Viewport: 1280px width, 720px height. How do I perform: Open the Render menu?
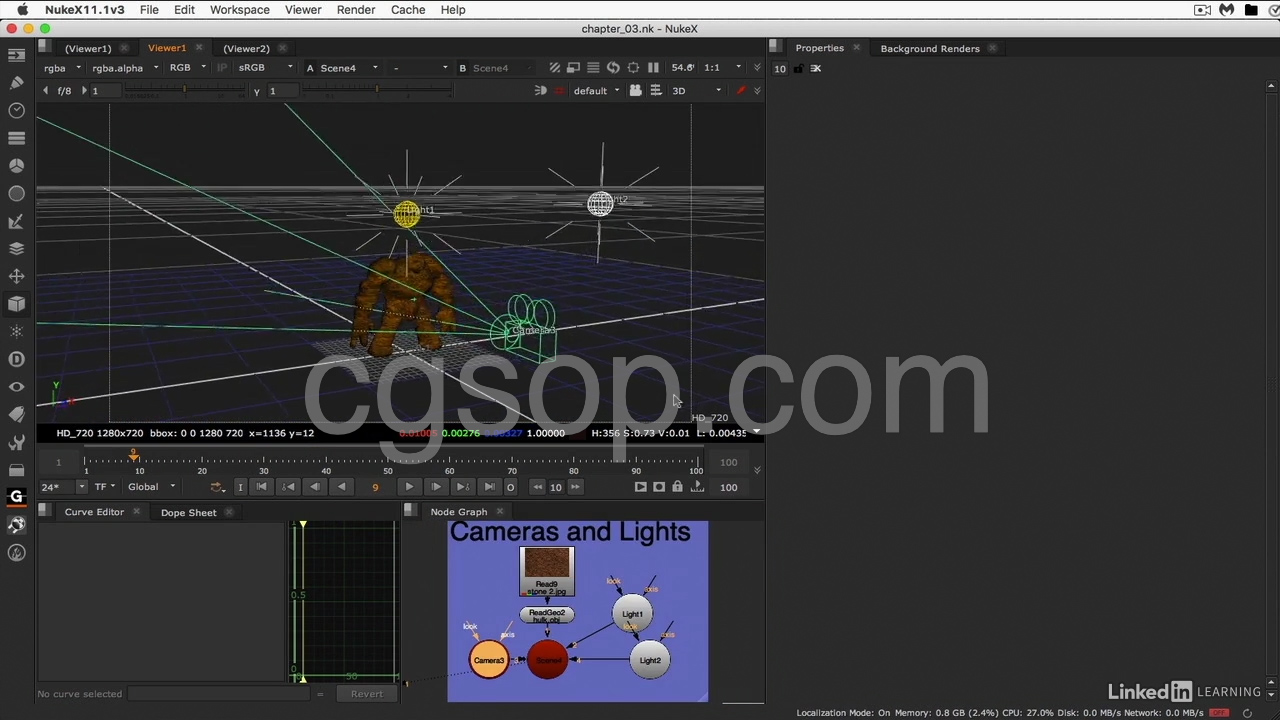356,10
